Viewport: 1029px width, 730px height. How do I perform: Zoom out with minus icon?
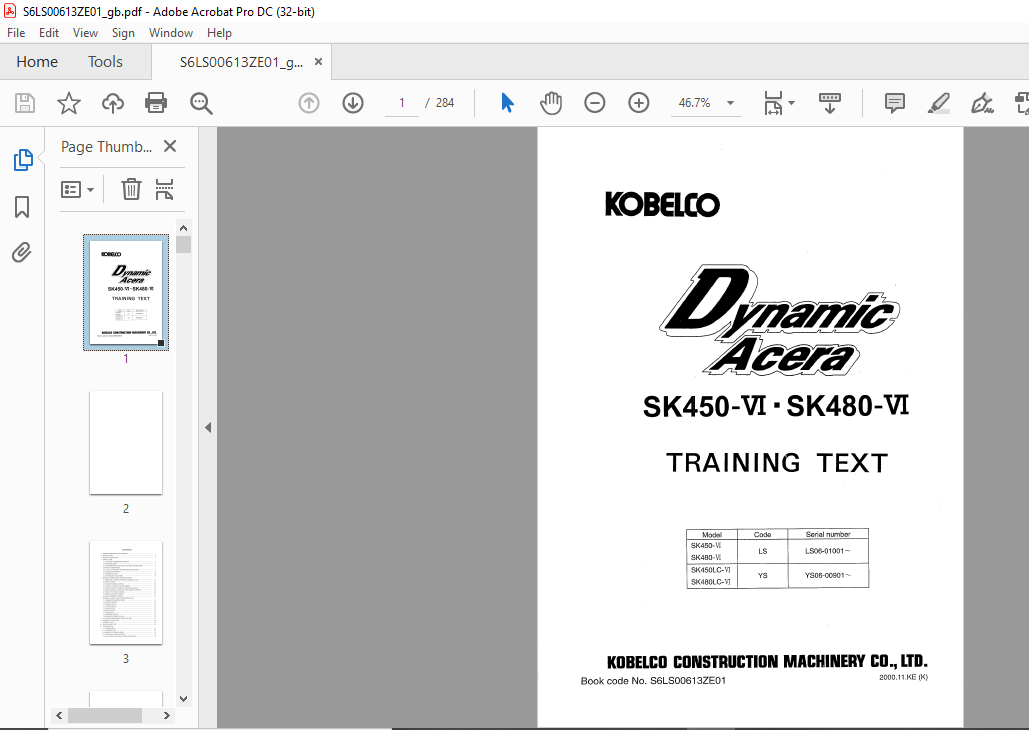[x=595, y=103]
